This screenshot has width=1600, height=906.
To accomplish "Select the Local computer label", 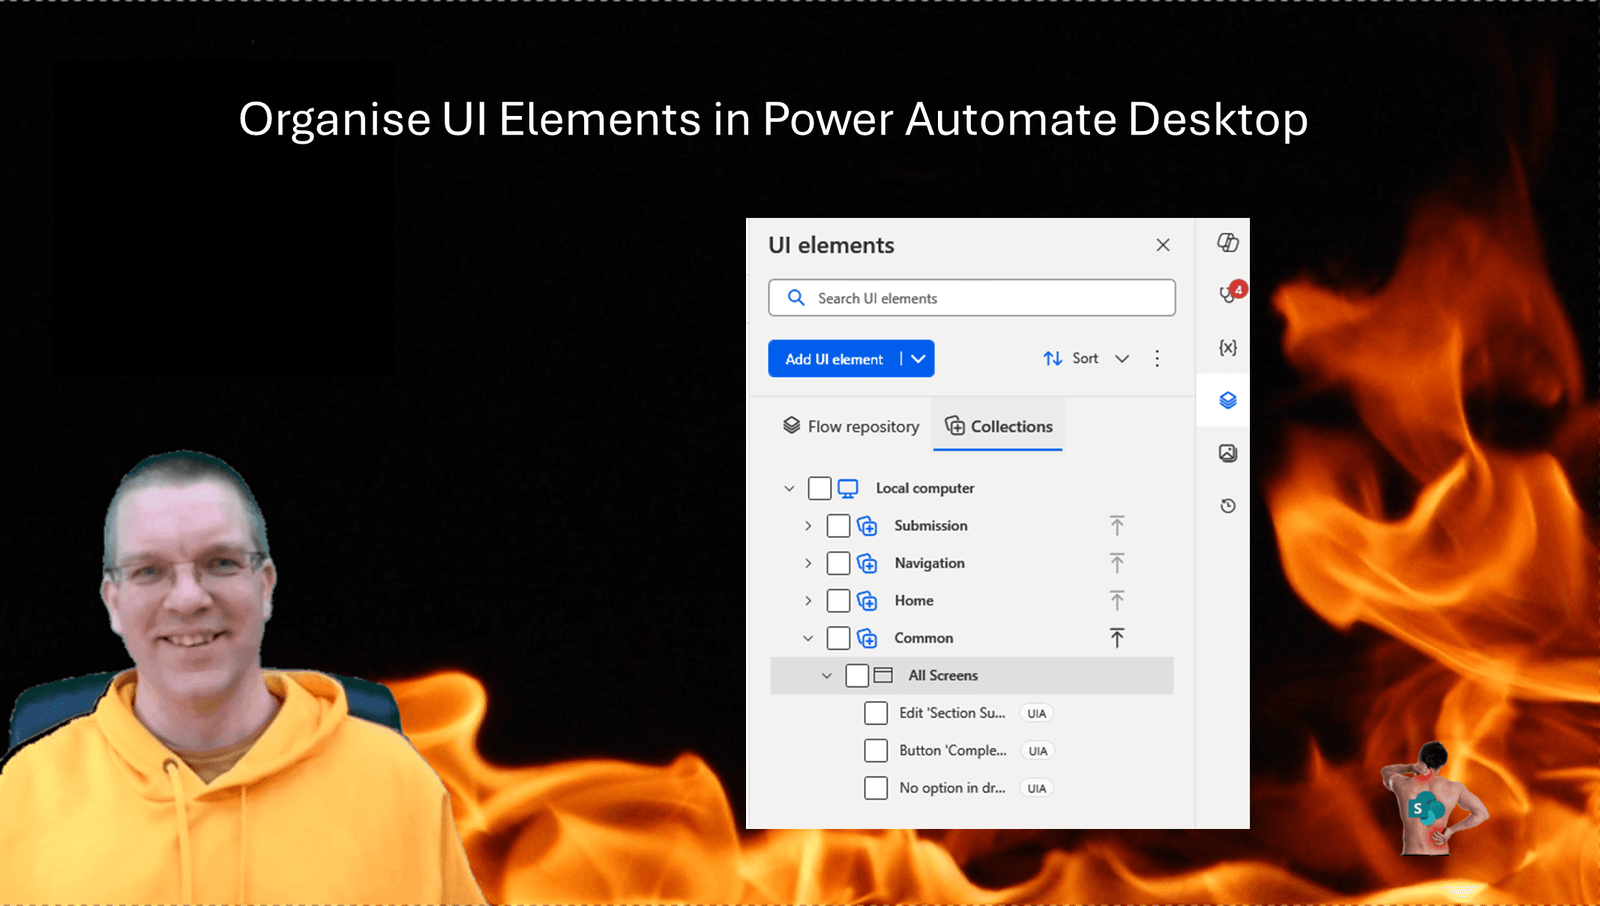I will point(925,488).
